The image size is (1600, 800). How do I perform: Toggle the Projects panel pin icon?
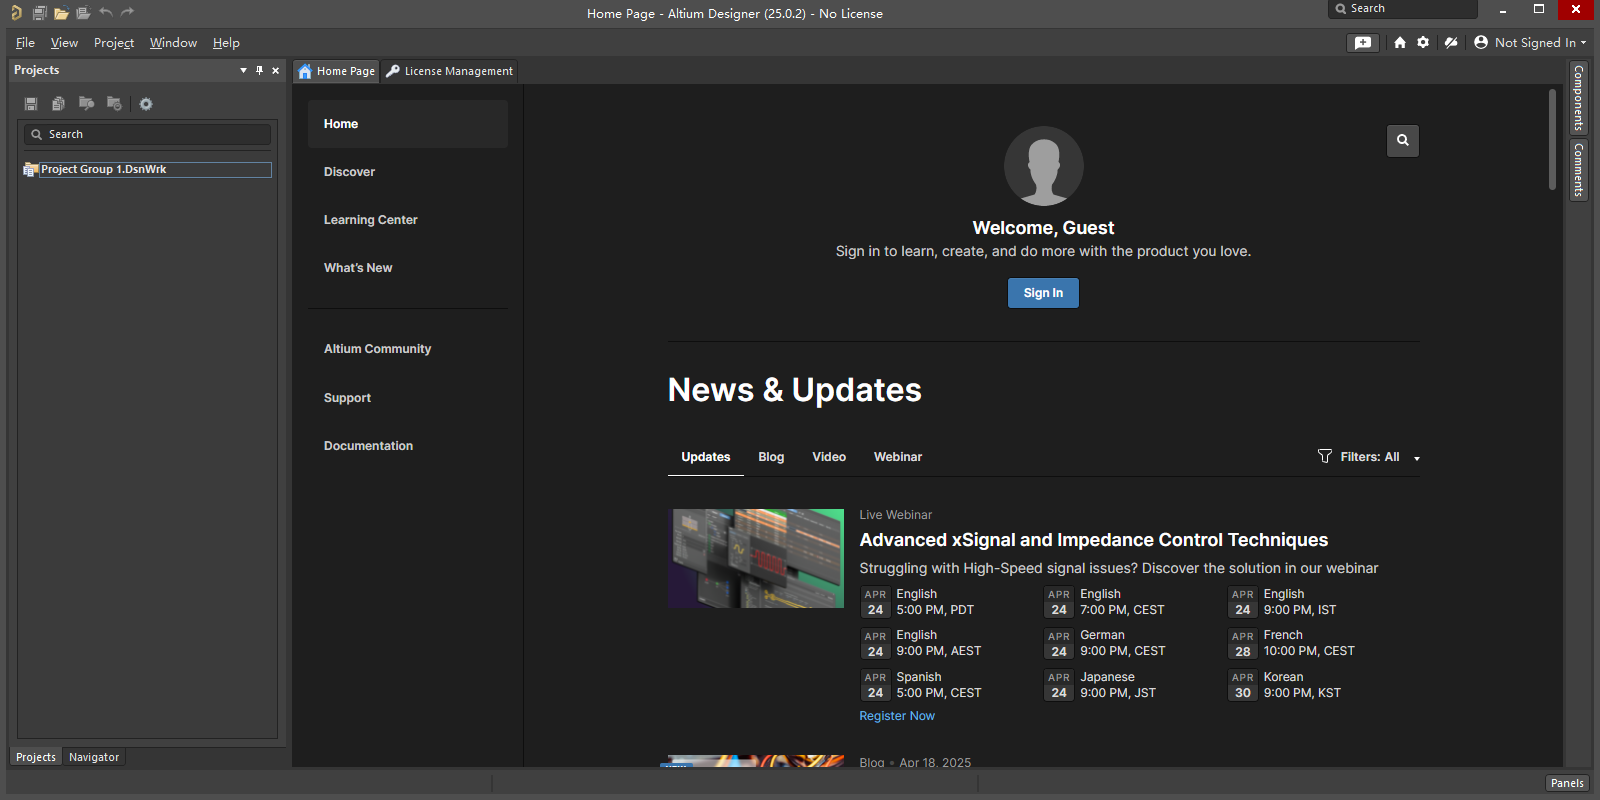coord(259,70)
